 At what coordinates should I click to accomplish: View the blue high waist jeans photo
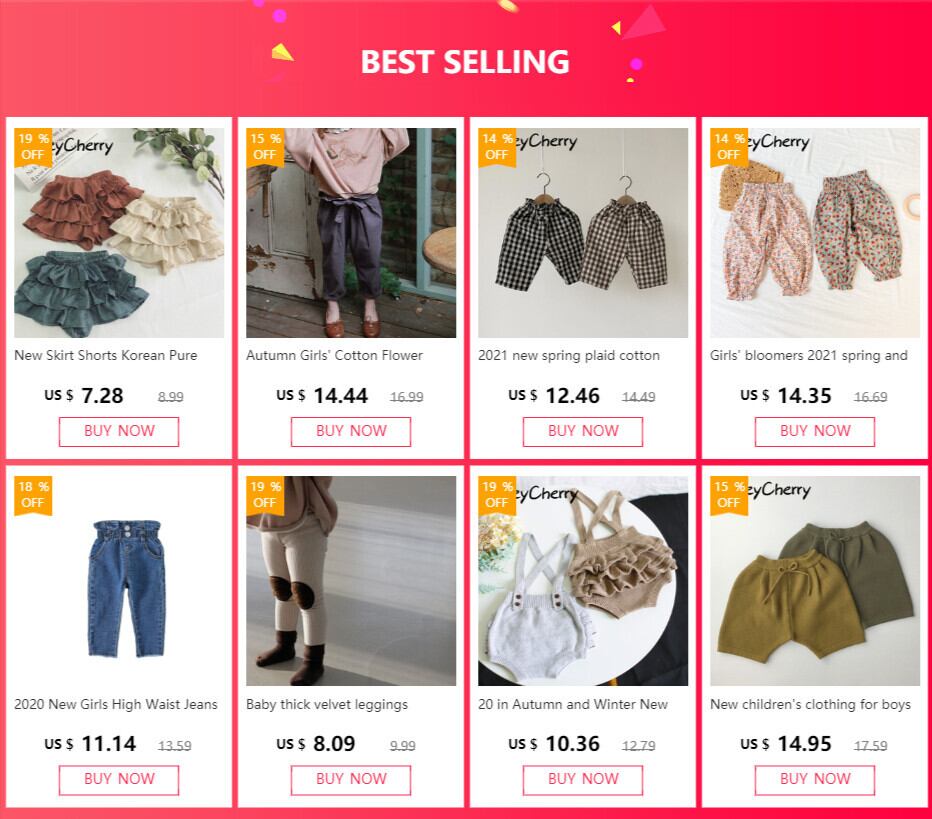(119, 581)
